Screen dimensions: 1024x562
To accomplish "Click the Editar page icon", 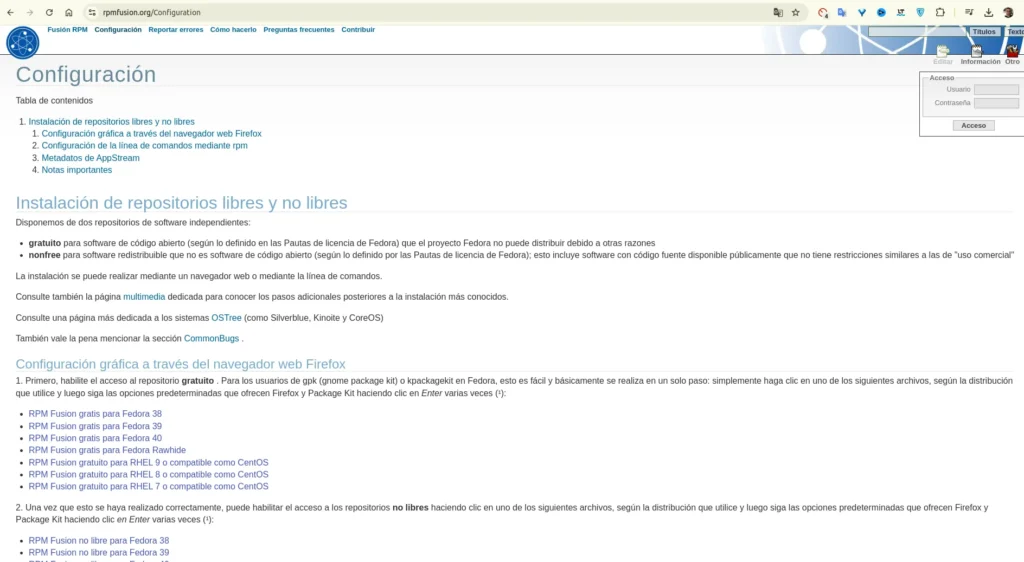I will click(943, 54).
